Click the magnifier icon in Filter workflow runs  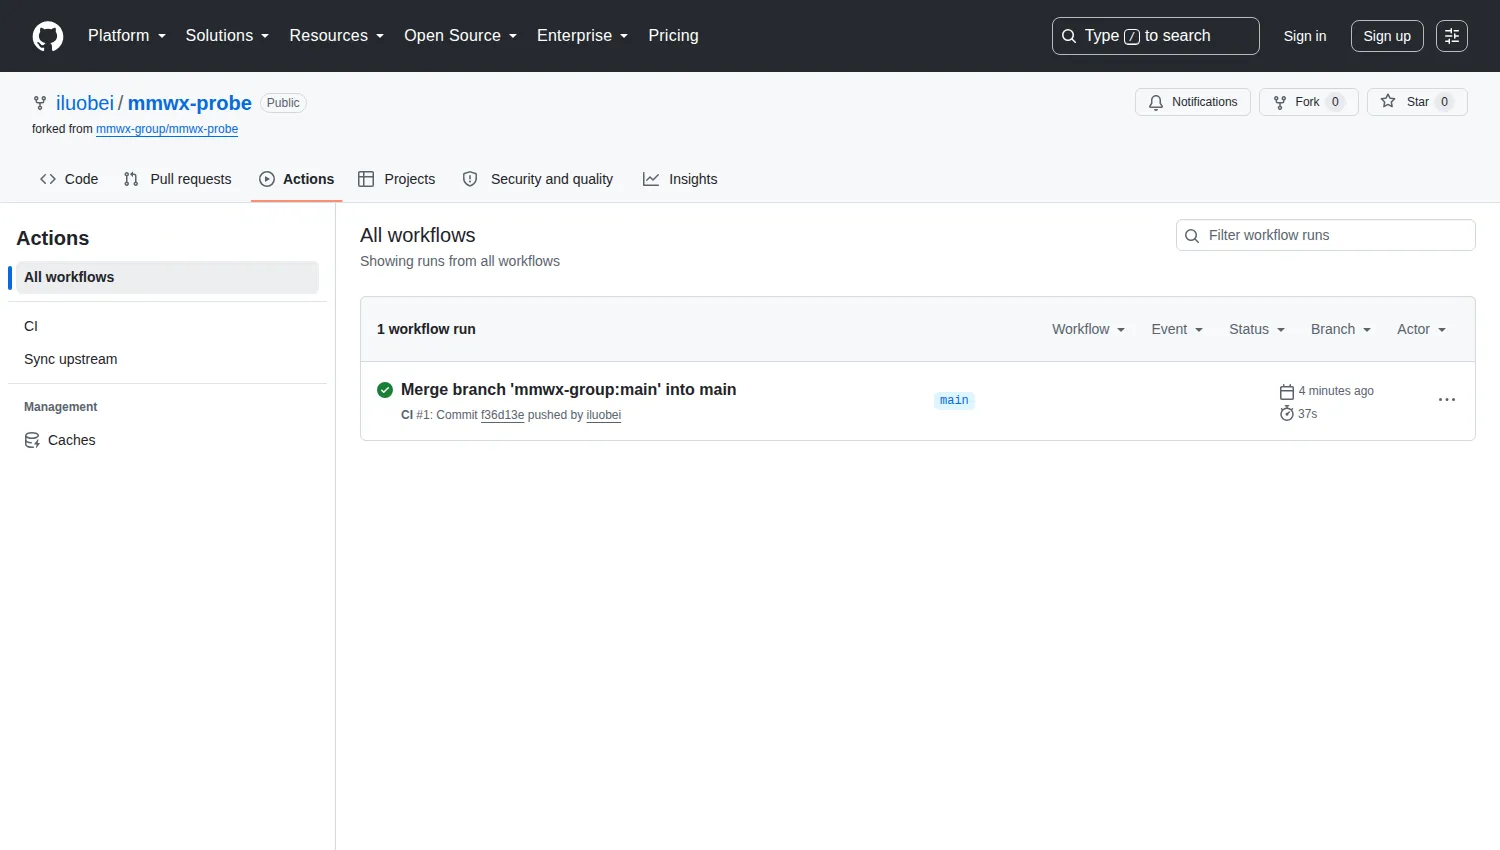pyautogui.click(x=1192, y=236)
